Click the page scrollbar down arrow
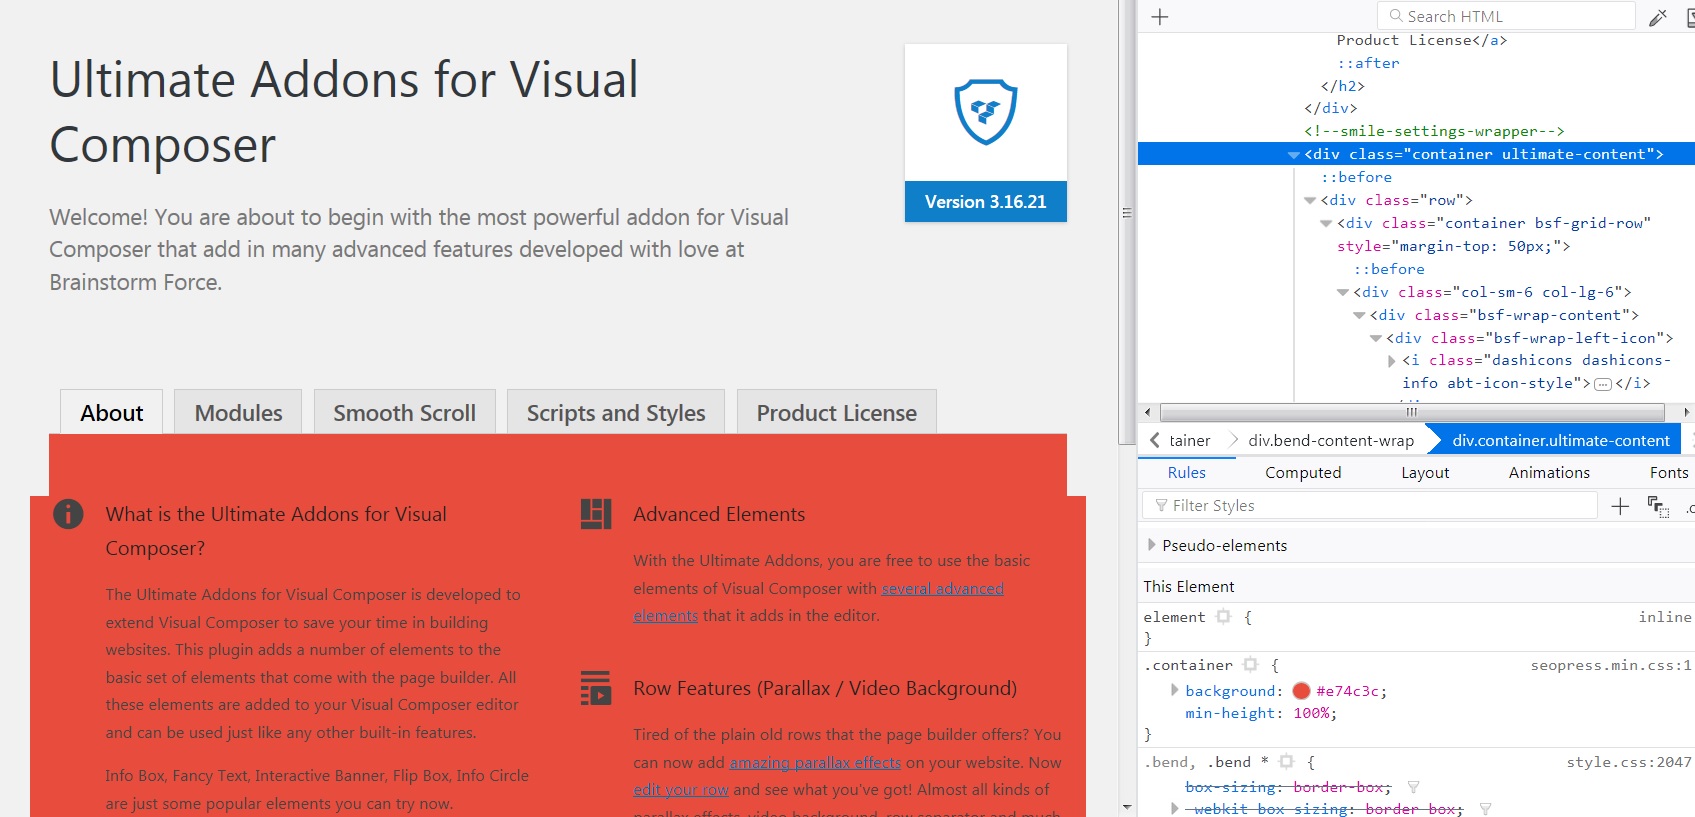Viewport: 1695px width, 817px height. [1127, 807]
